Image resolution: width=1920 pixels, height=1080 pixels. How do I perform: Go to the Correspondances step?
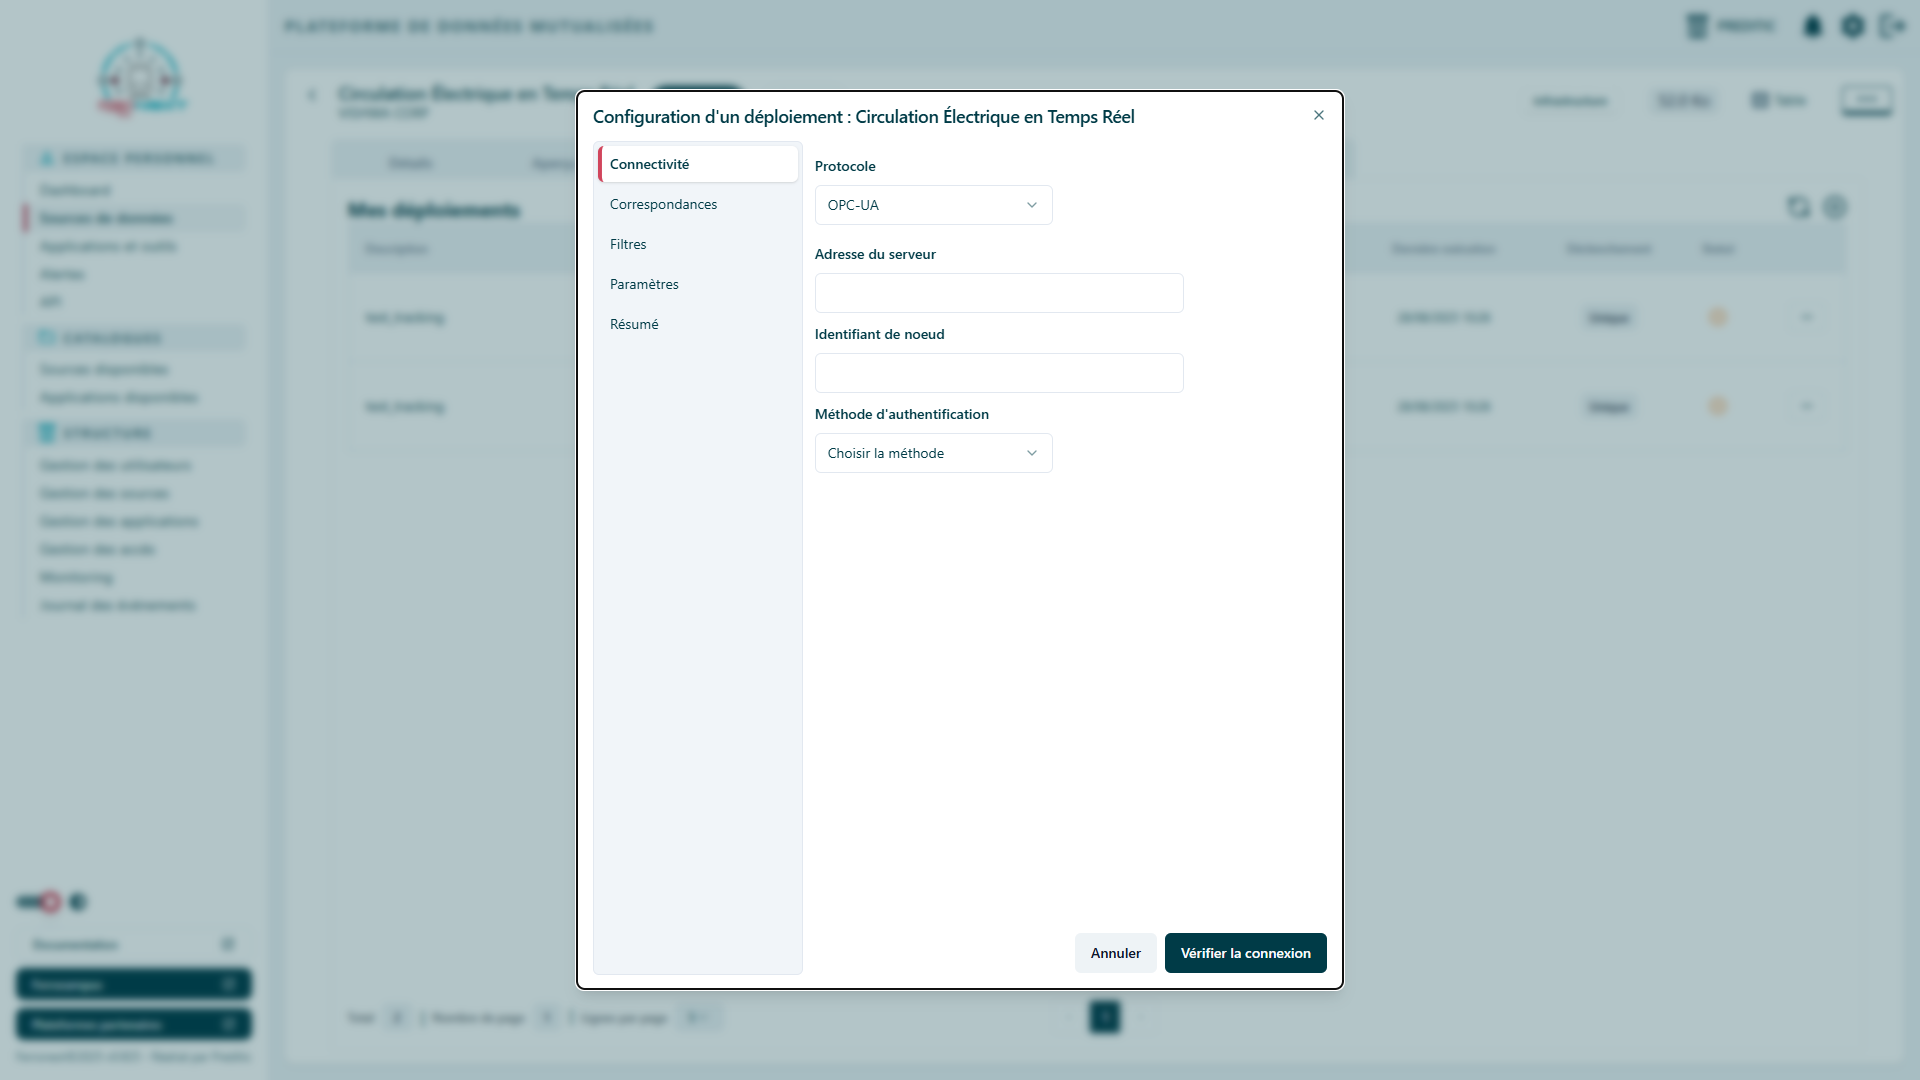698,204
